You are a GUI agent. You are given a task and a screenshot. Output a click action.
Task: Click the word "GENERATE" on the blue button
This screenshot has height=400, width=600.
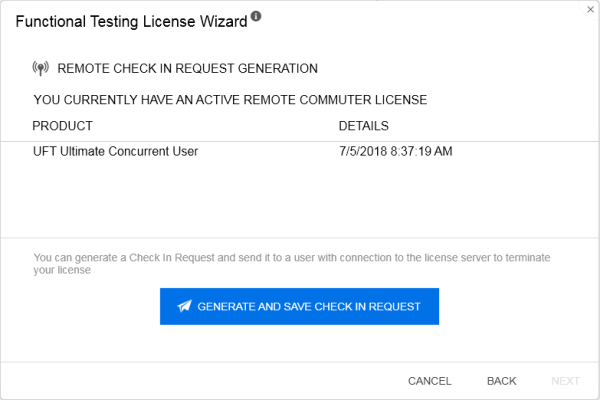(227, 306)
